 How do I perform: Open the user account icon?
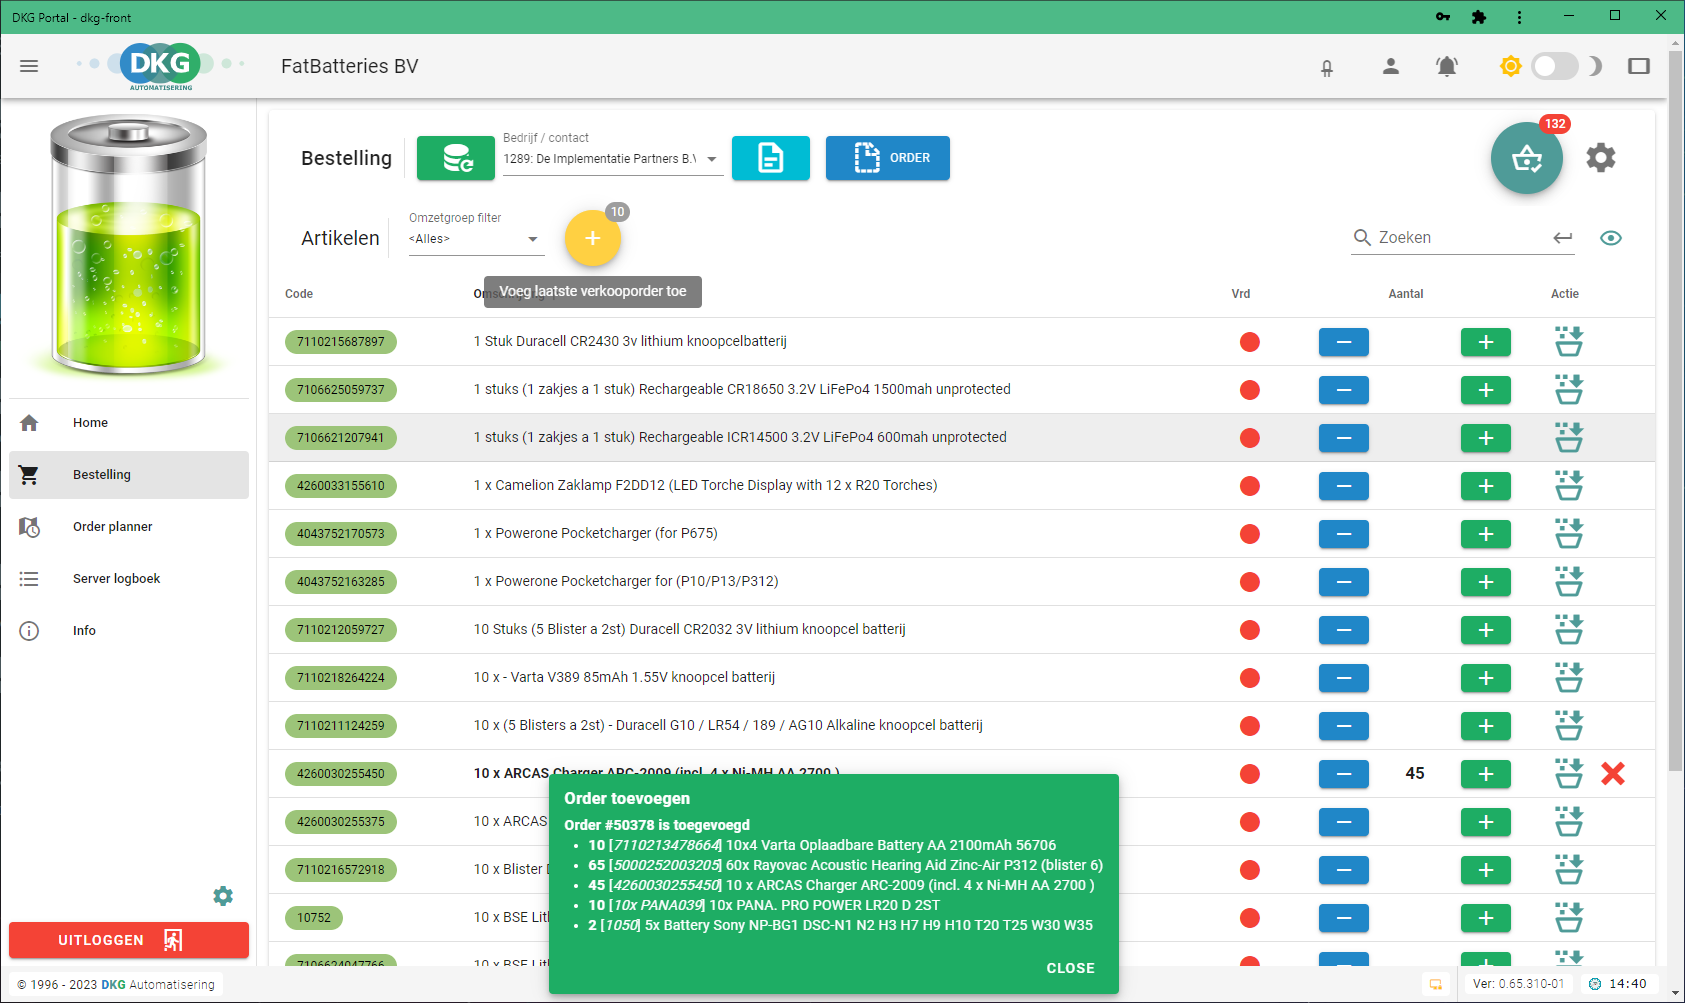1390,66
